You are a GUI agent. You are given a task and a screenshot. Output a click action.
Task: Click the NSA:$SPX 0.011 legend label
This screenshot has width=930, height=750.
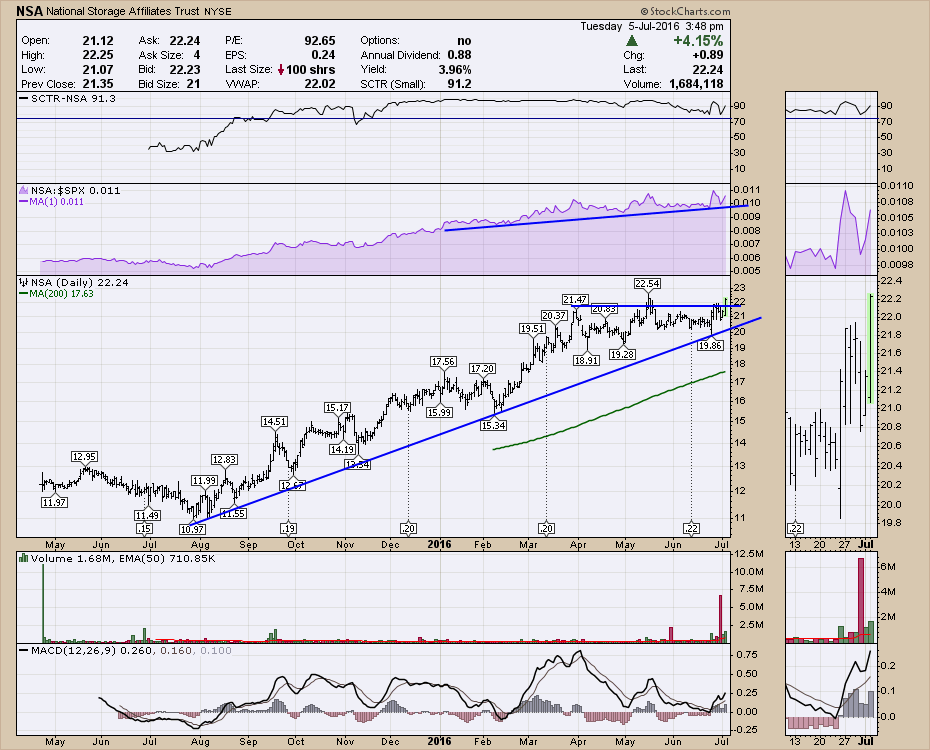pos(75,190)
